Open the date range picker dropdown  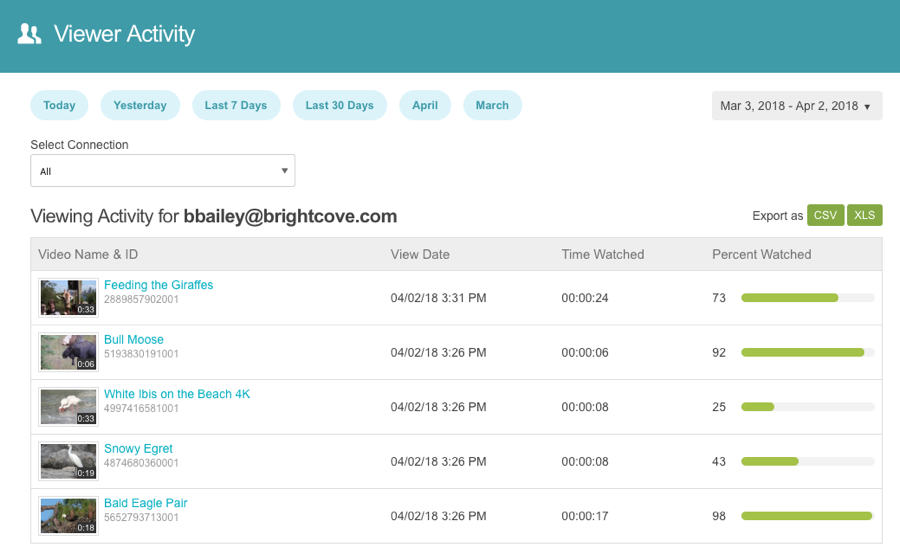coord(796,106)
